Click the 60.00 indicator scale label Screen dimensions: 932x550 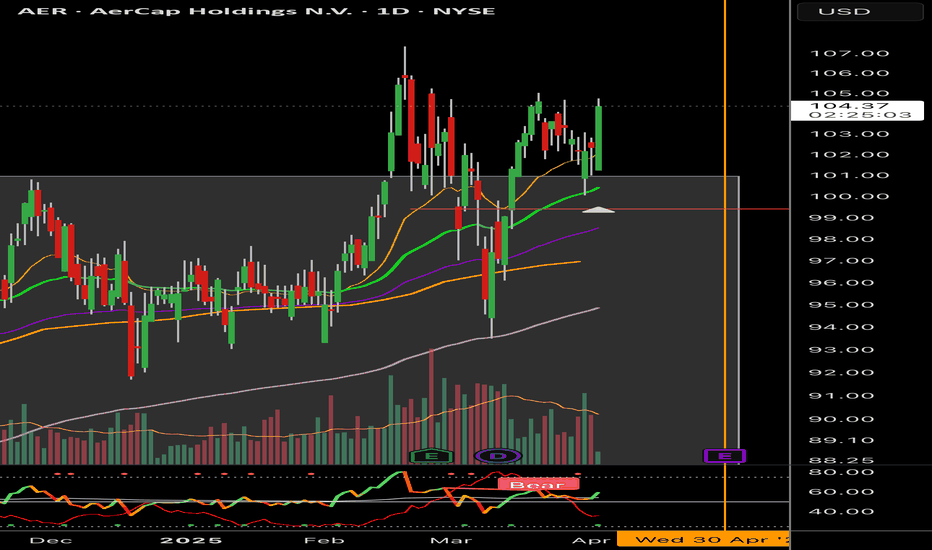[x=842, y=492]
